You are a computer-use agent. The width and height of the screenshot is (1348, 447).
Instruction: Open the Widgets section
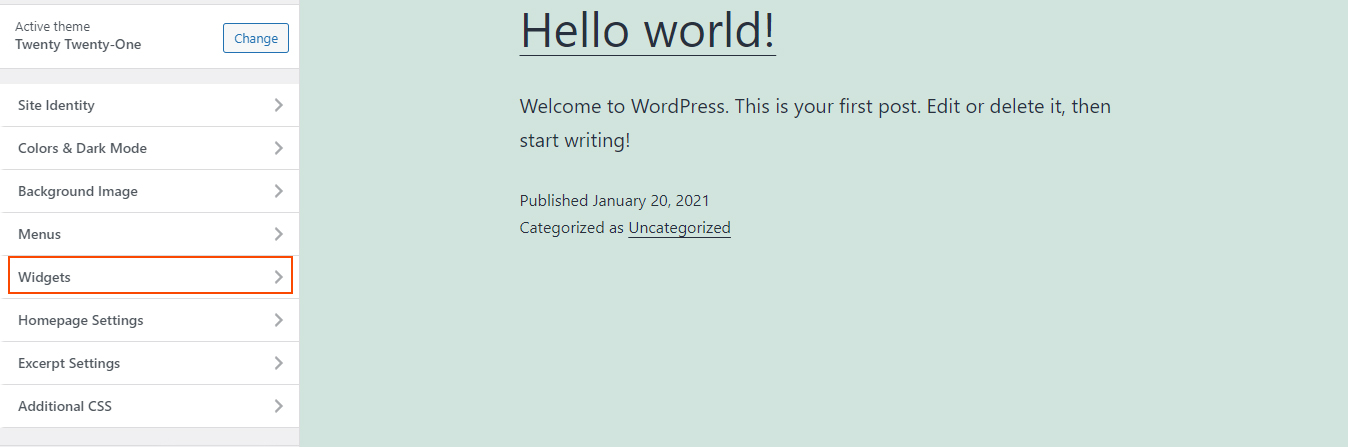150,277
